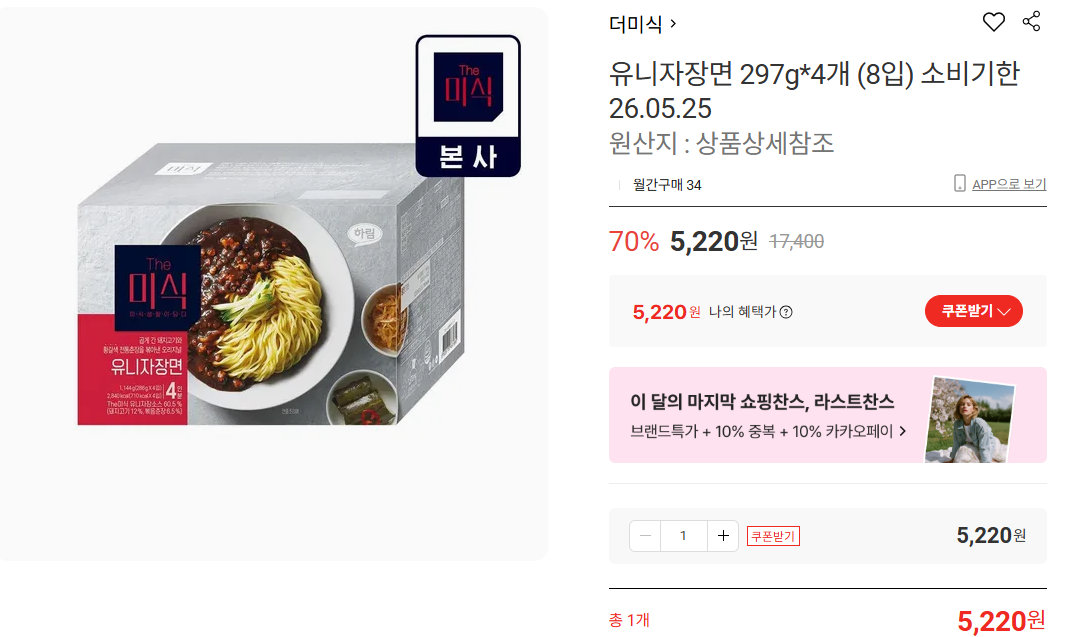Viewport: 1072px width, 637px height.
Task: Click the 유니자장면 297g*4개 product title
Action: (814, 91)
